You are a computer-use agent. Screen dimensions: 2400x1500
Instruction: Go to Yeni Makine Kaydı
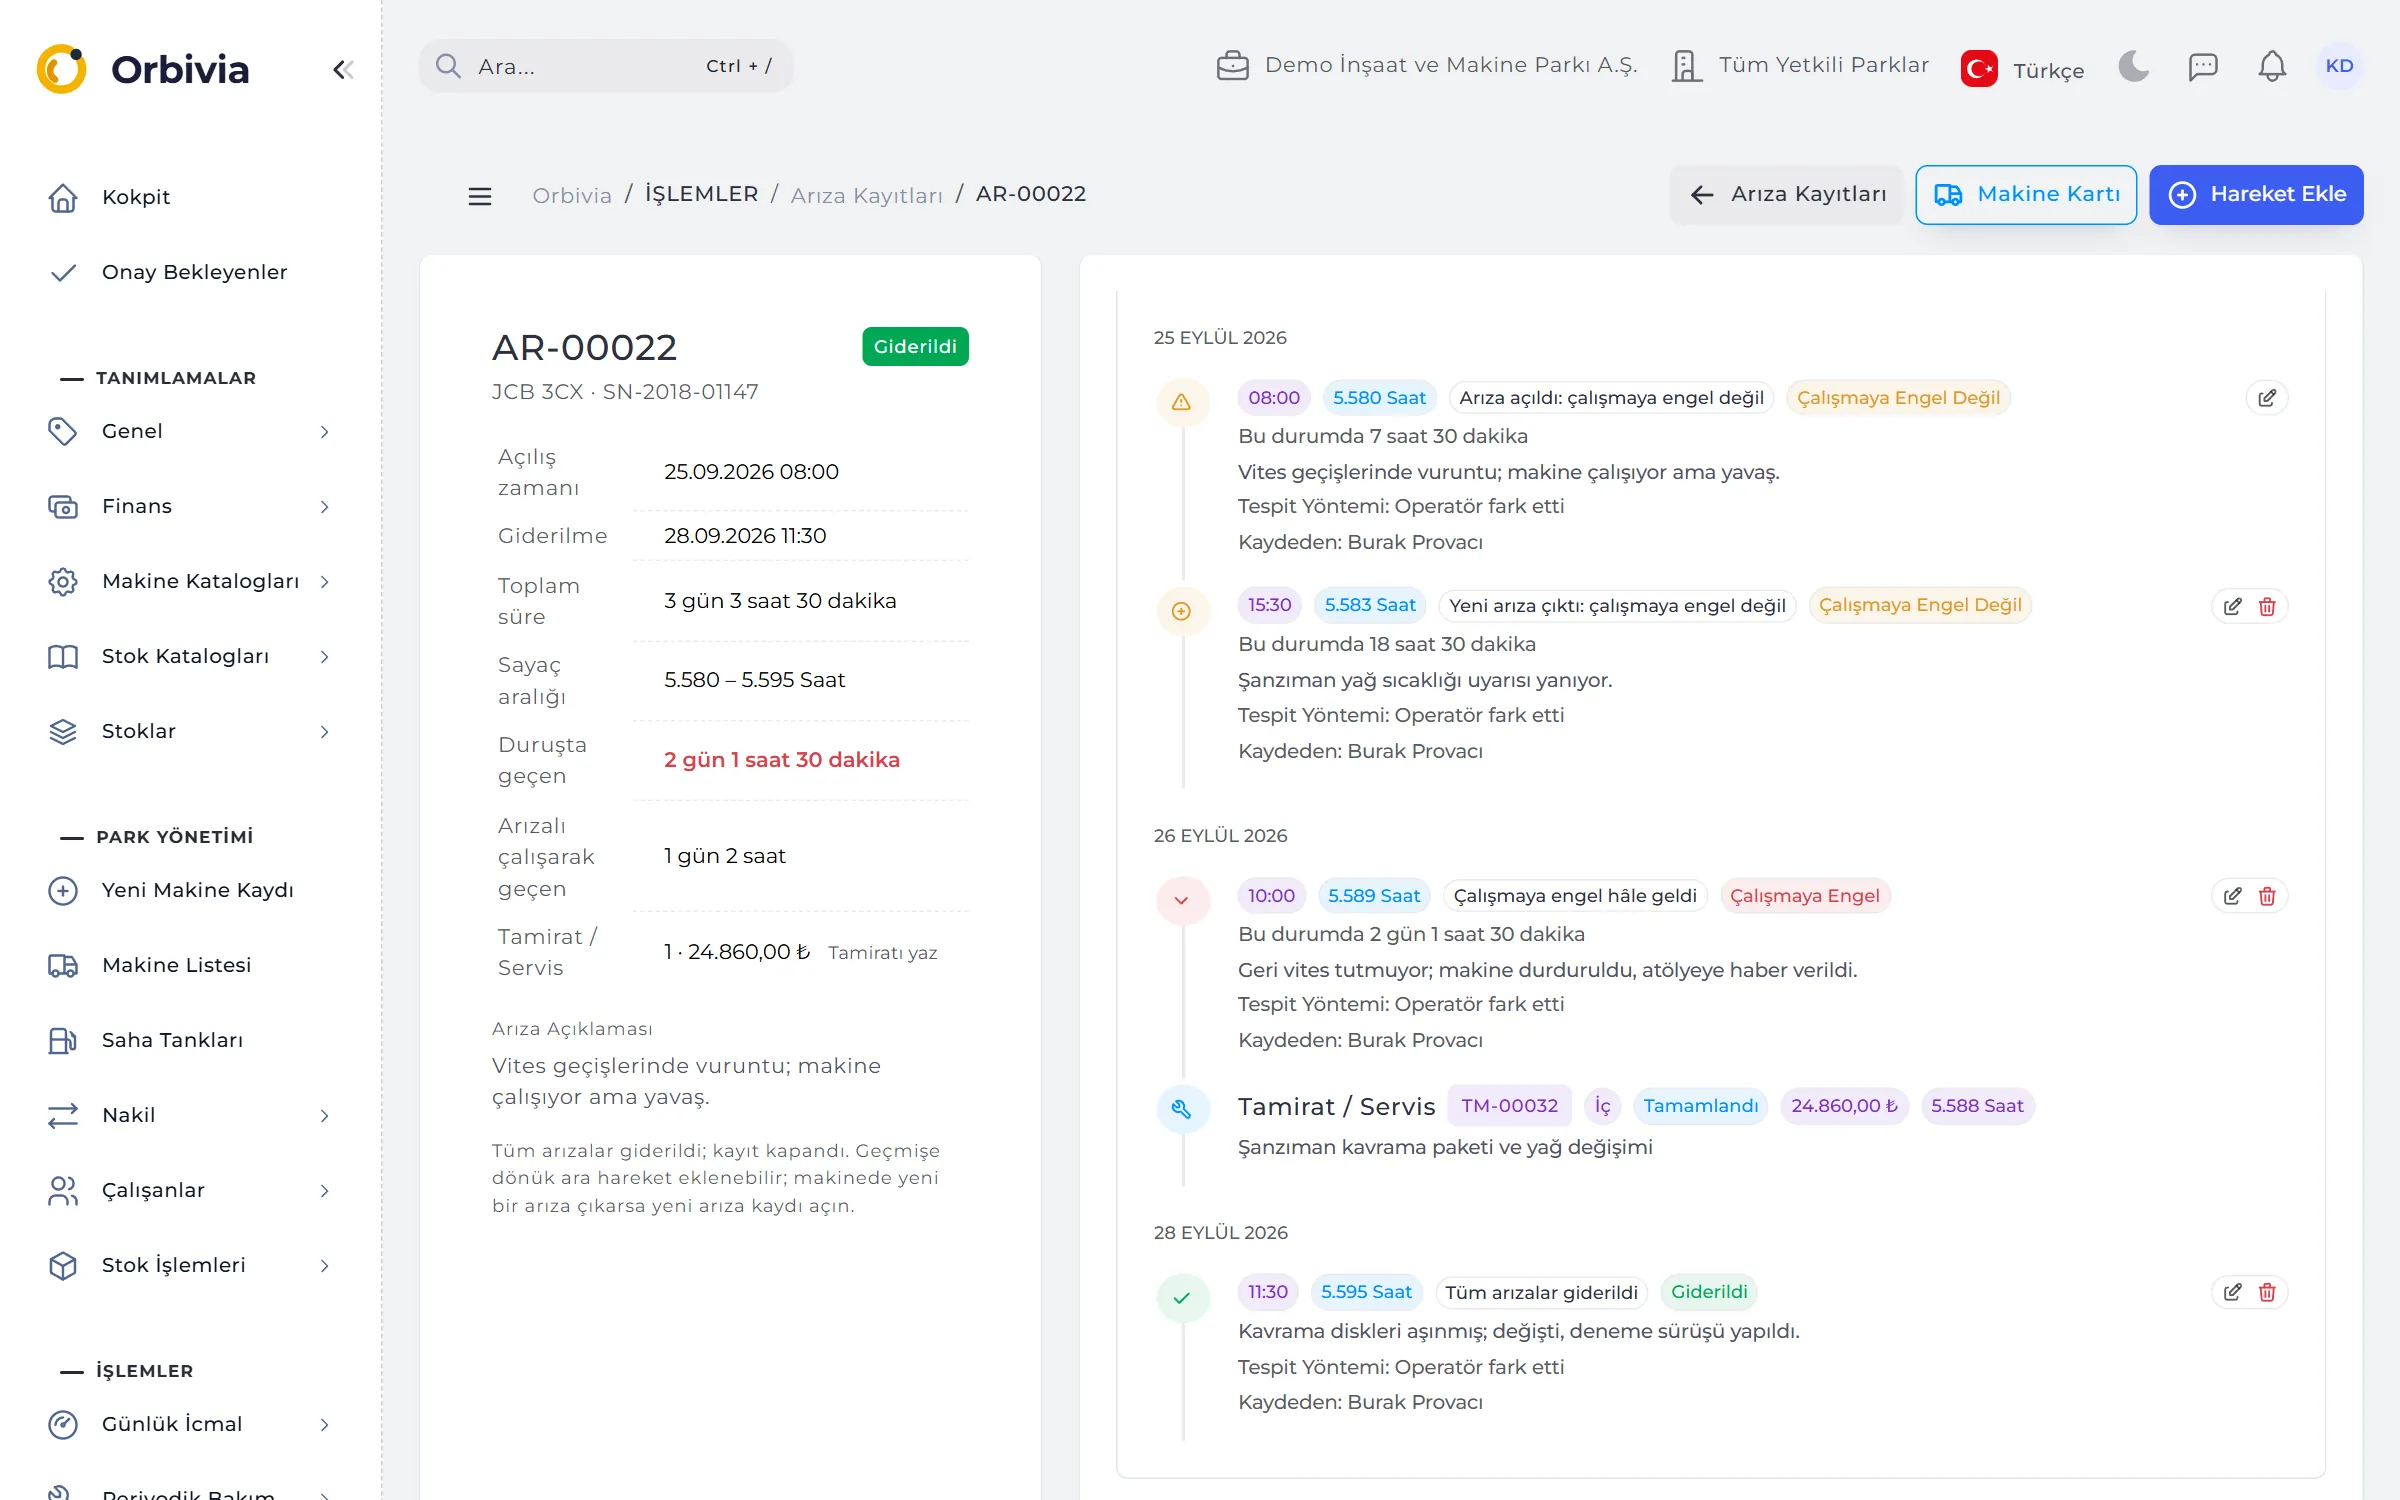click(x=190, y=890)
